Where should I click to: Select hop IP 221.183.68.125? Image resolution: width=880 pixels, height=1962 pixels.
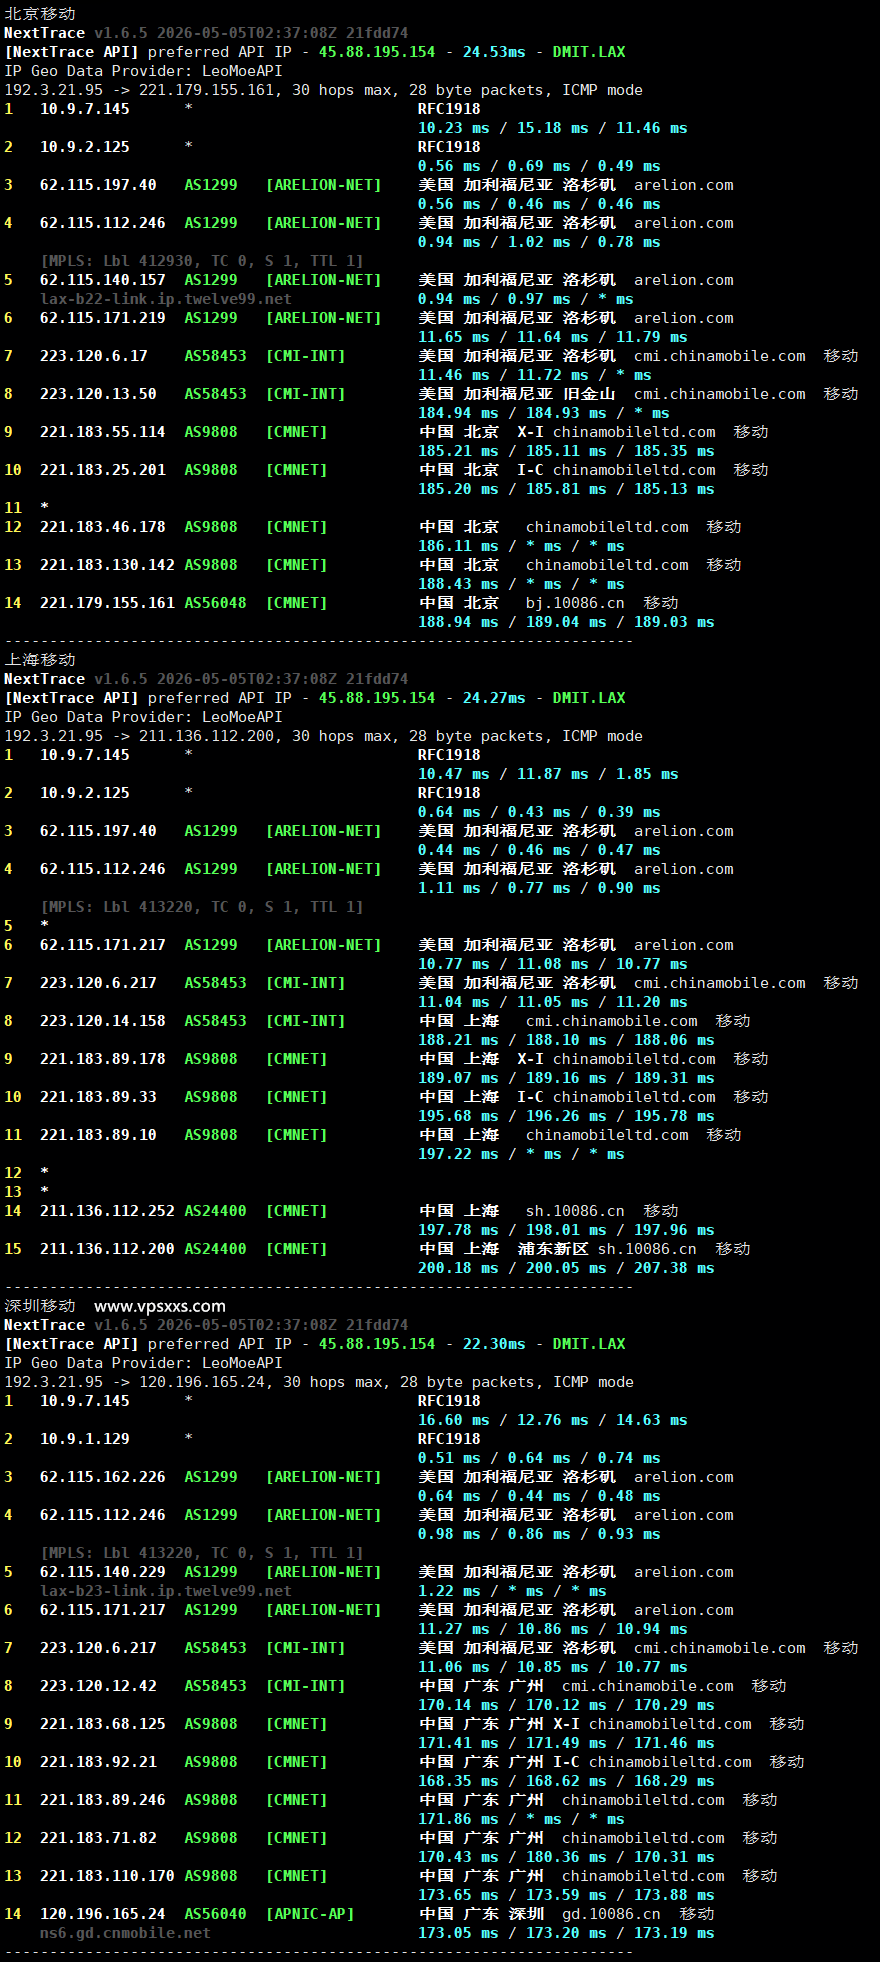[x=103, y=1724]
